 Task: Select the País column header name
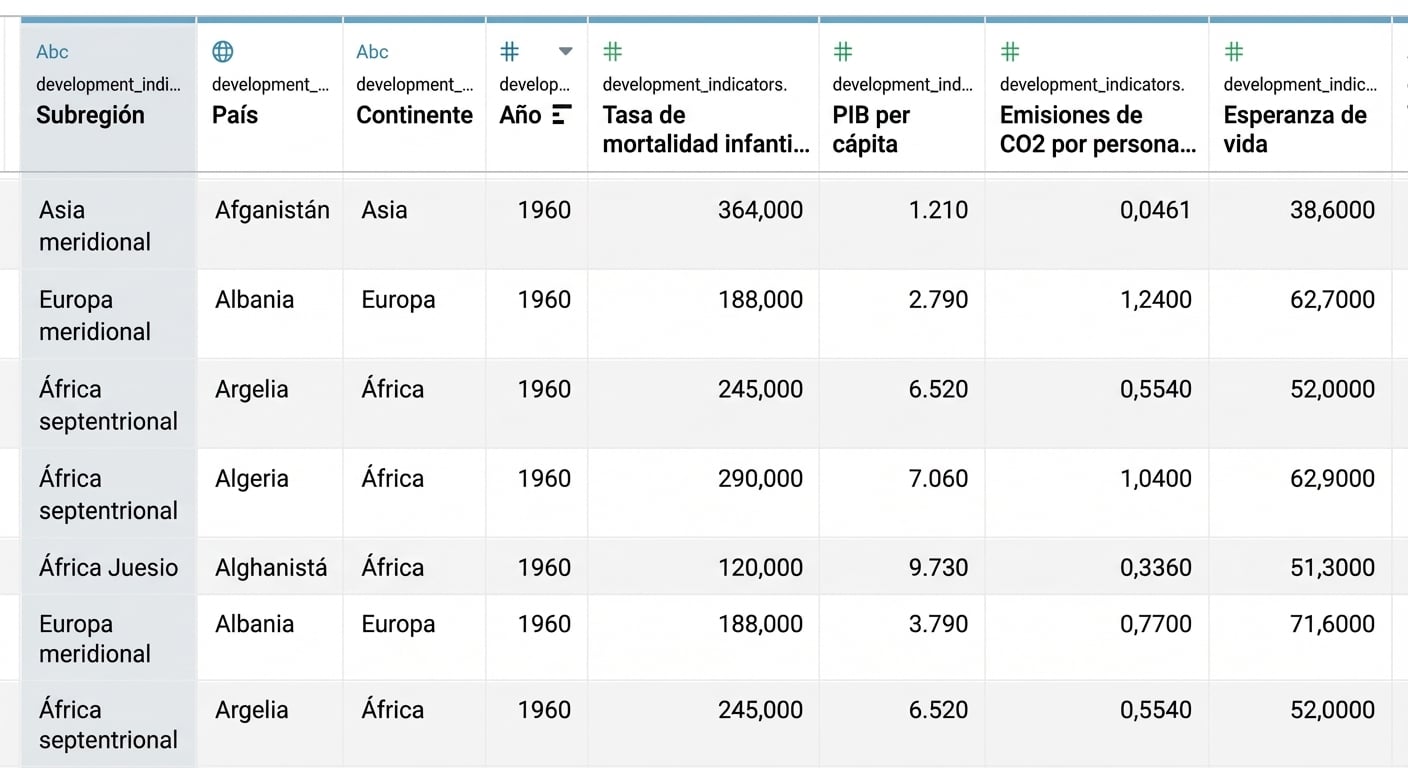click(235, 115)
